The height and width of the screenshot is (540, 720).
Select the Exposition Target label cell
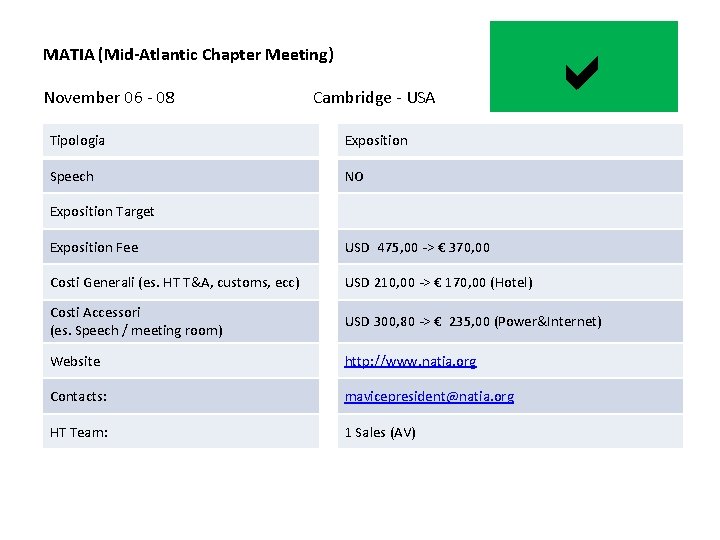coord(181,211)
